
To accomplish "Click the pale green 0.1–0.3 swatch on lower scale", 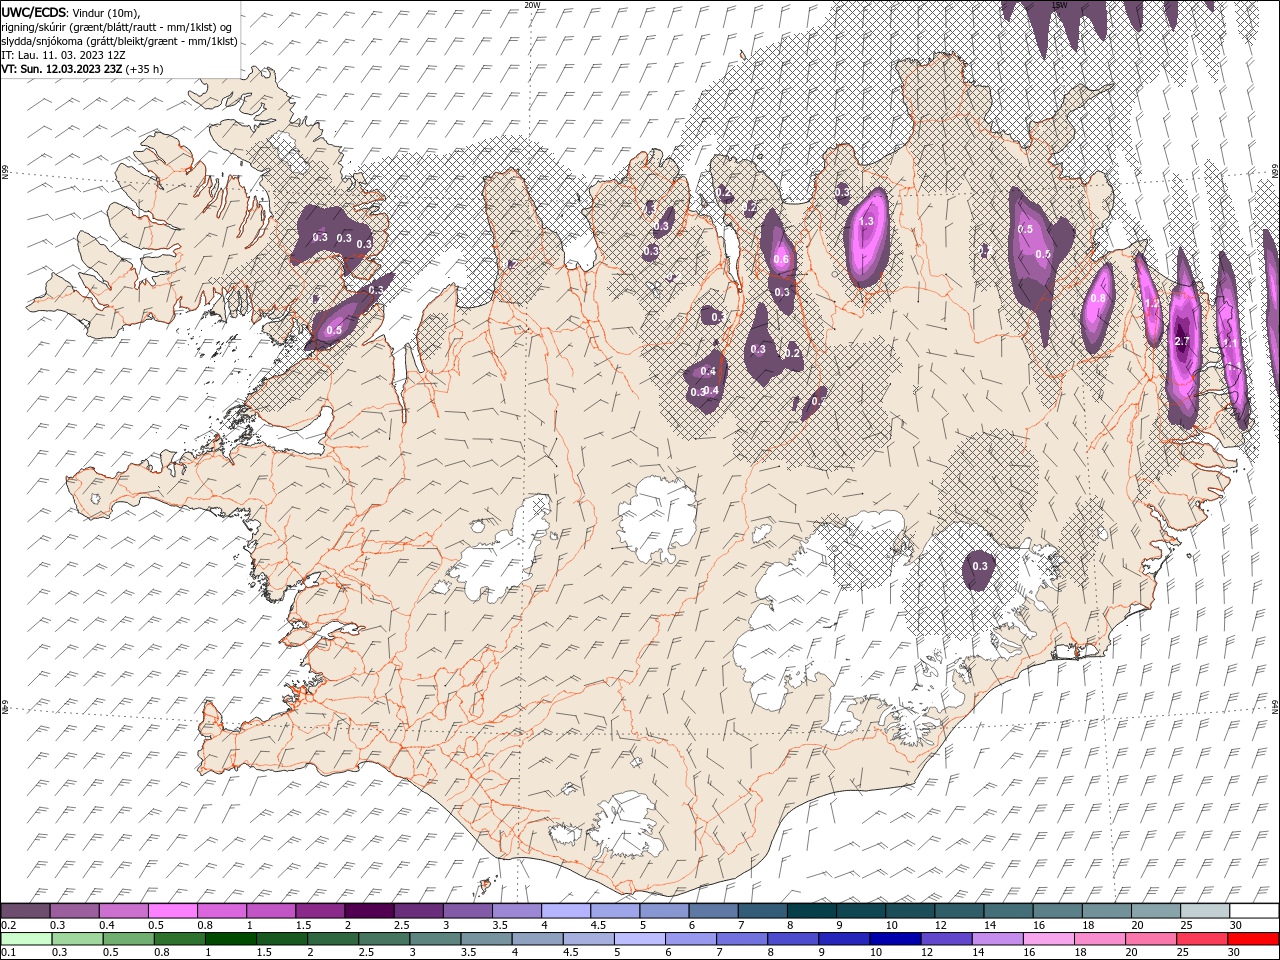I will coord(26,939).
